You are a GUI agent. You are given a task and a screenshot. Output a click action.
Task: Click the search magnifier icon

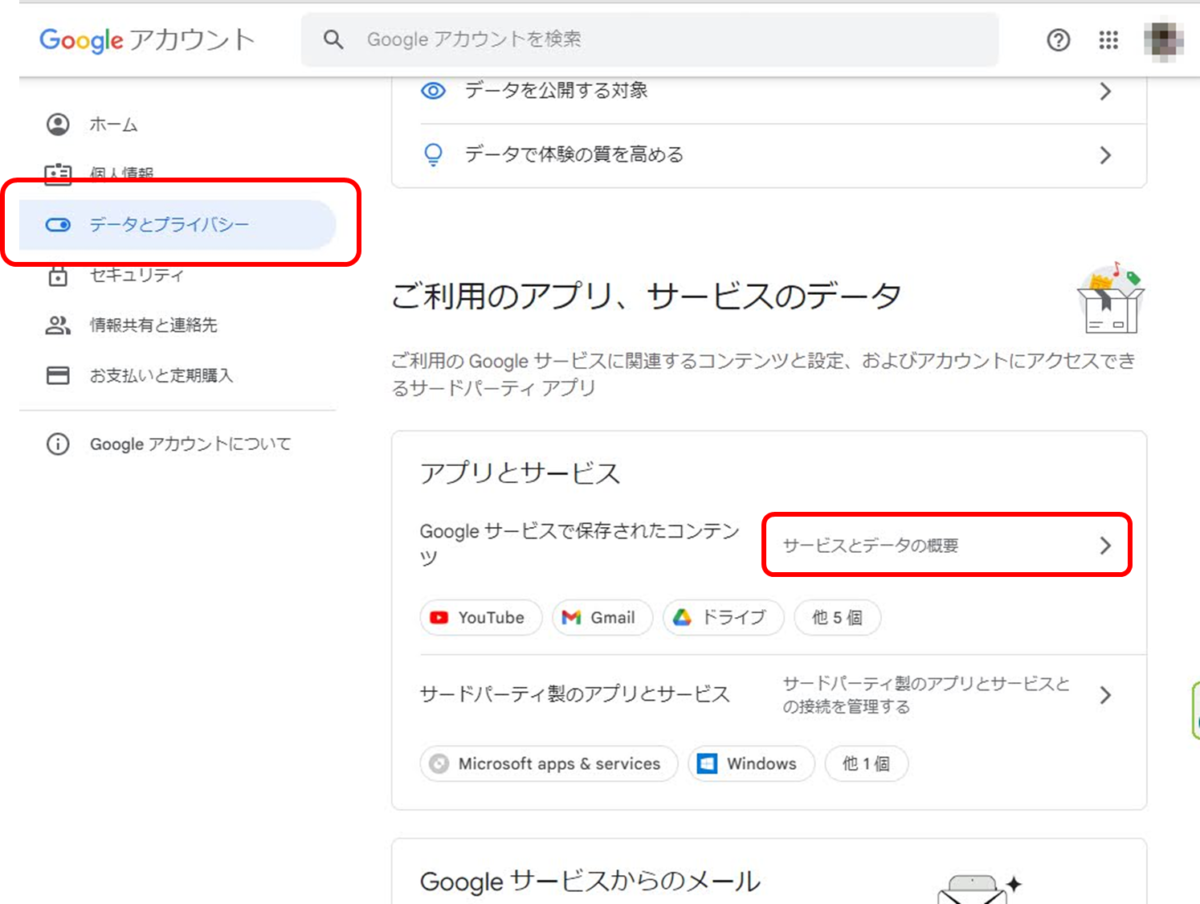pyautogui.click(x=334, y=40)
